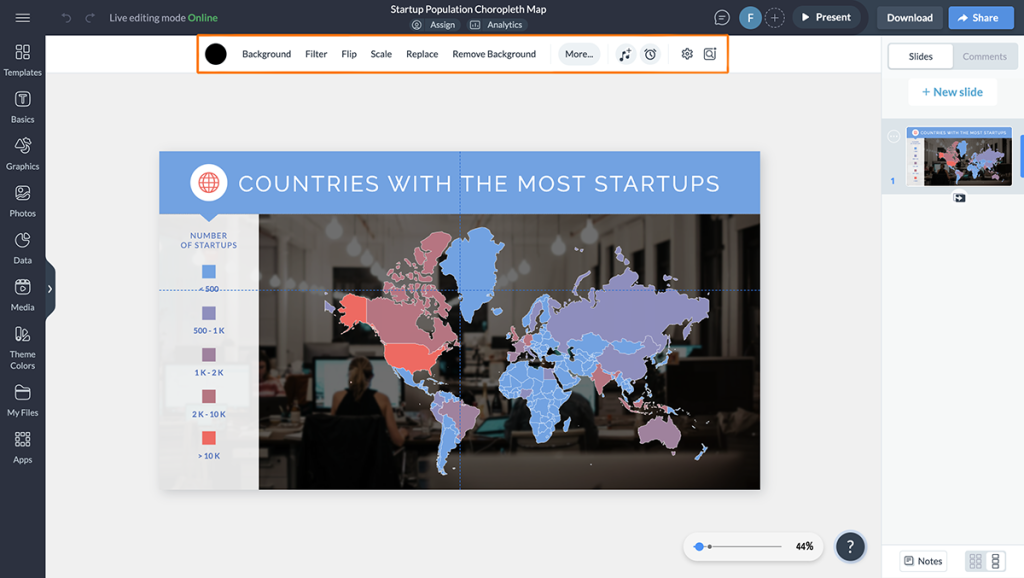Click the image search icon in the toolbar
1024x578 pixels.
tap(711, 53)
